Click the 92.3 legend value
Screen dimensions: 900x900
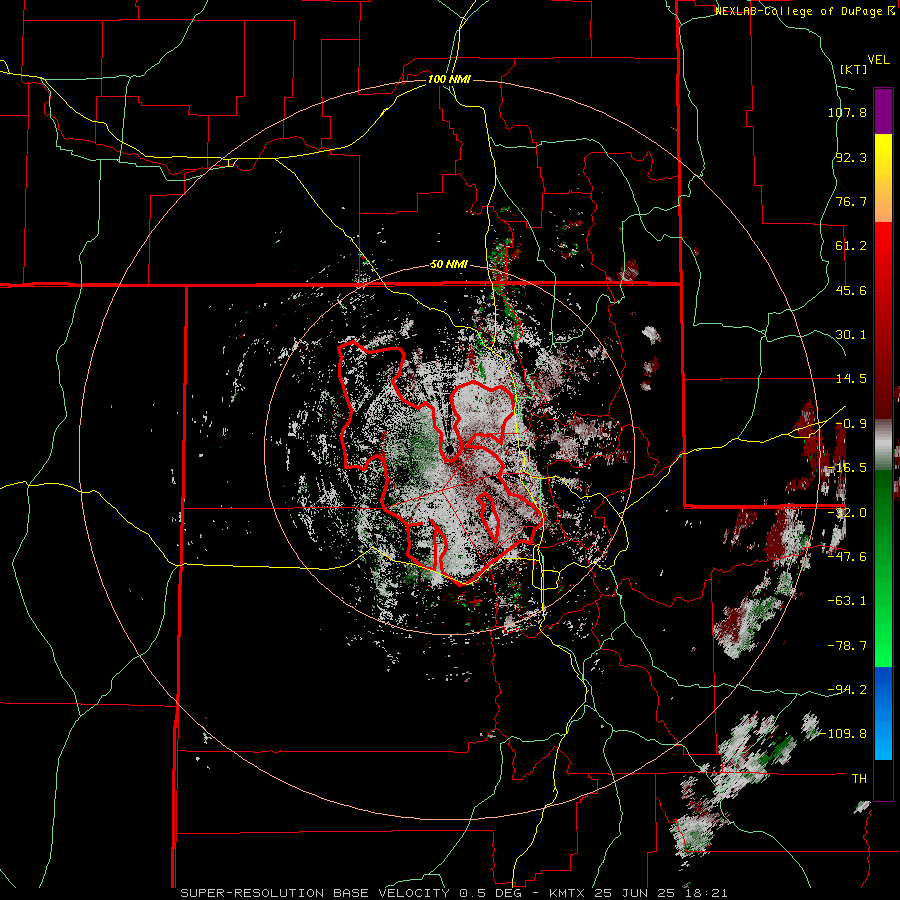(851, 157)
